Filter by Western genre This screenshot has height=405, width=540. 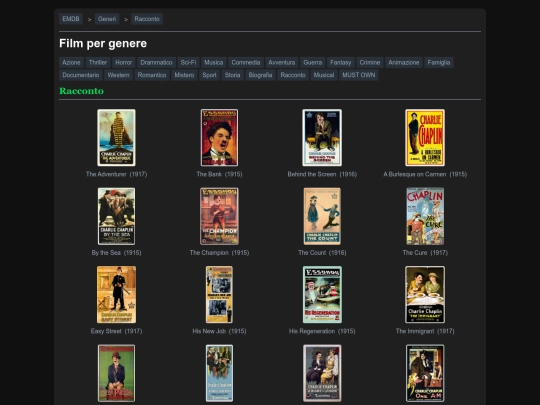pyautogui.click(x=118, y=75)
